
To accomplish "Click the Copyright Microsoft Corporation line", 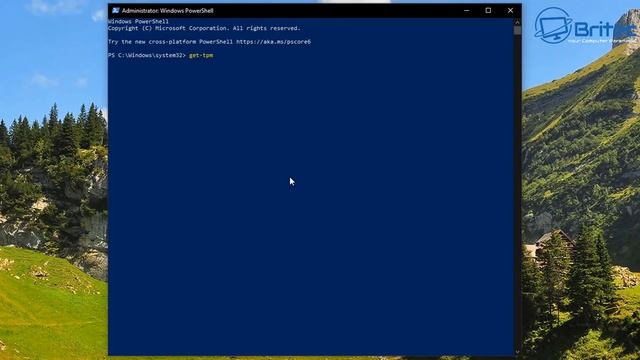I will pos(204,28).
